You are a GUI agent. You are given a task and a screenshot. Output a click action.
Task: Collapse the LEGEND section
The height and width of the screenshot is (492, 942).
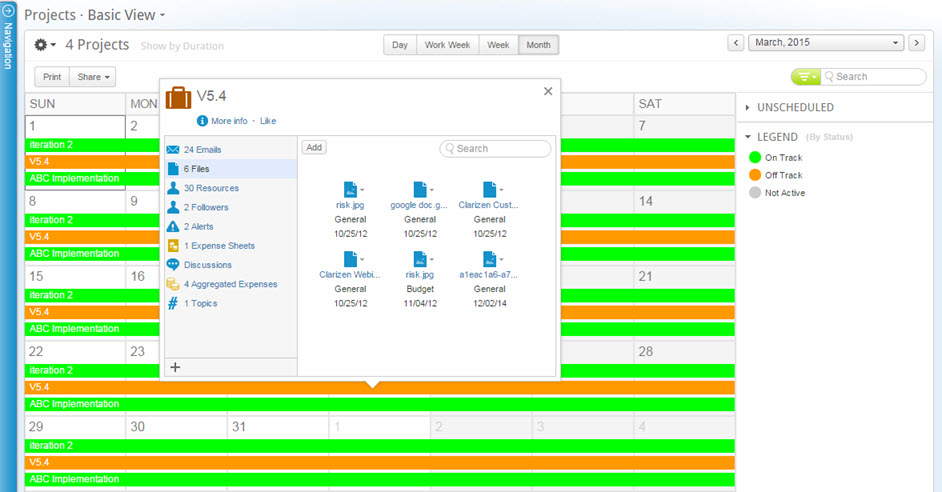tap(748, 137)
